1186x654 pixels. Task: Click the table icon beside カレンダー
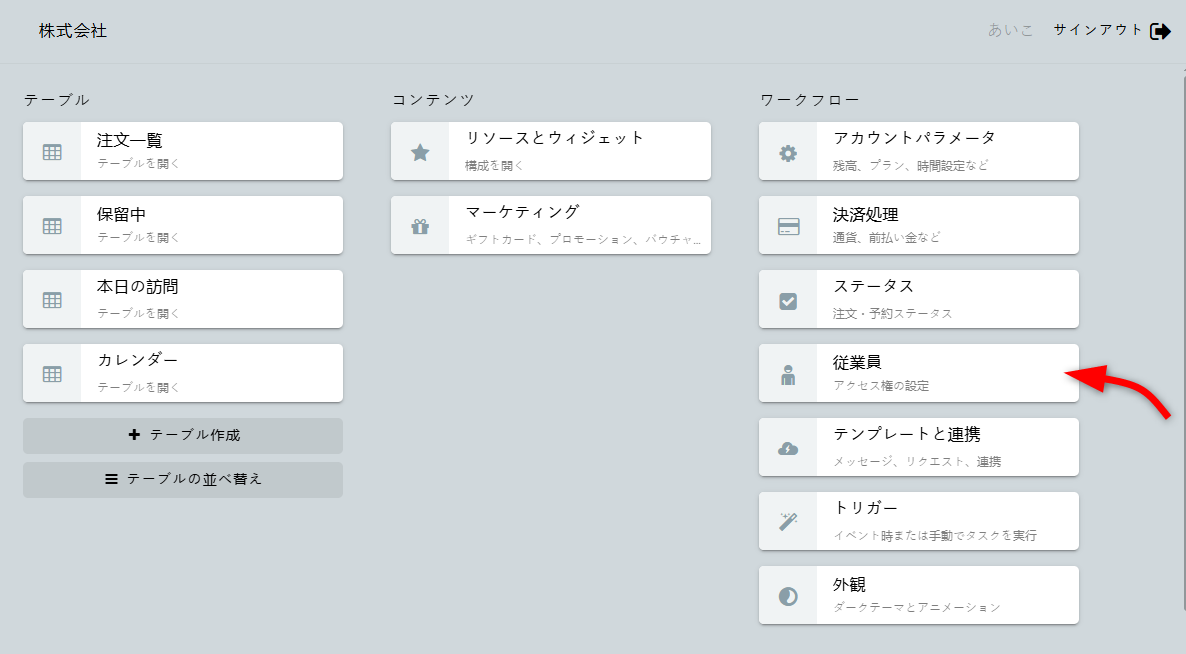[52, 374]
